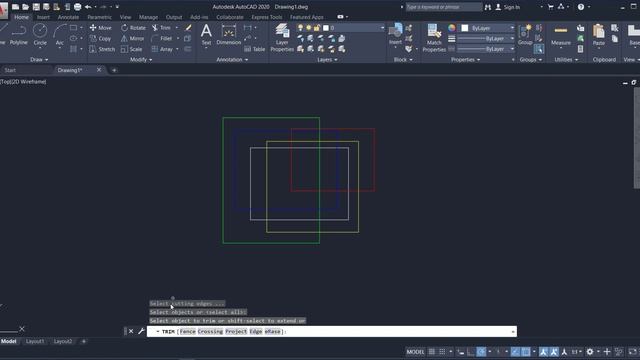Click the Crossing option in command line
640x360 pixels.
pos(210,331)
